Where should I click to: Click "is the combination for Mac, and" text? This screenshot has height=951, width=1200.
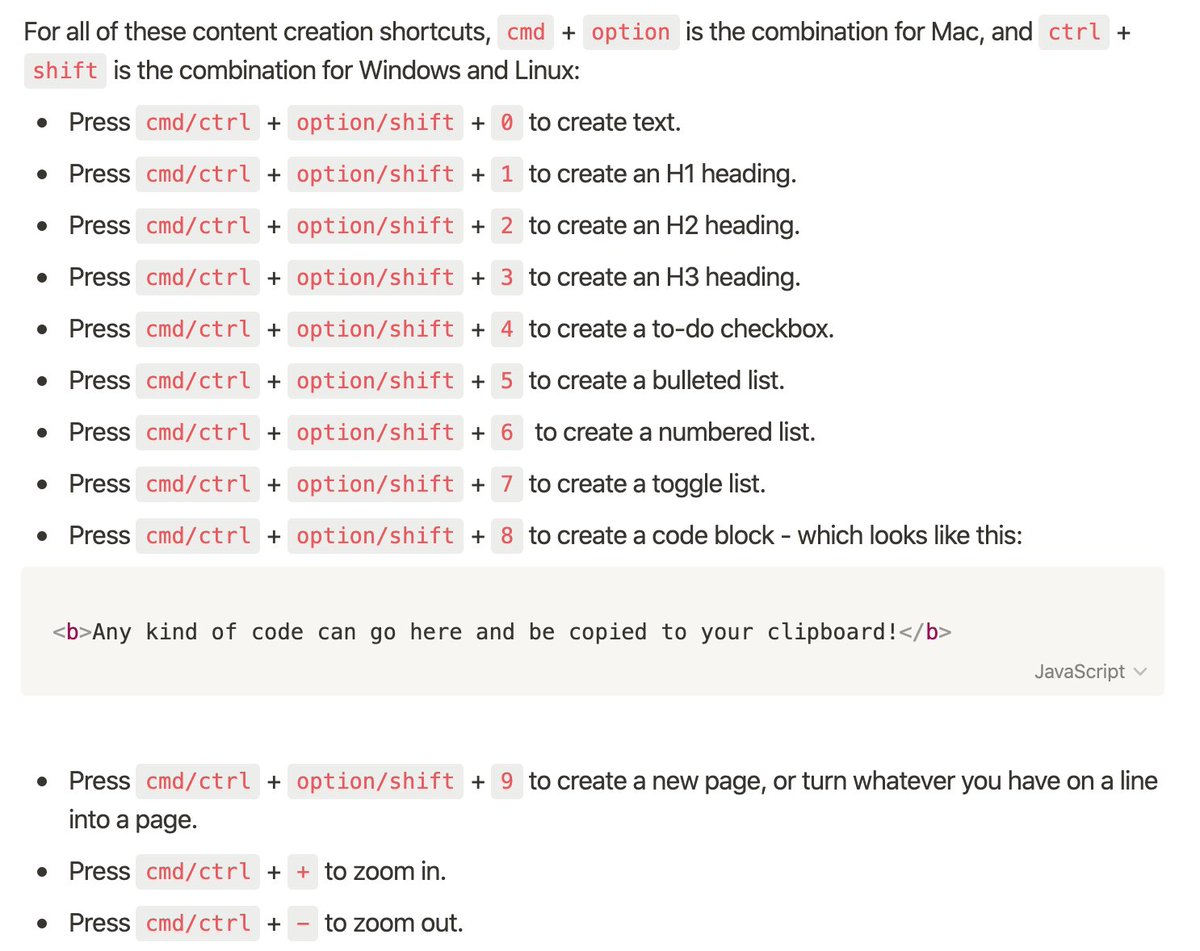coord(859,32)
